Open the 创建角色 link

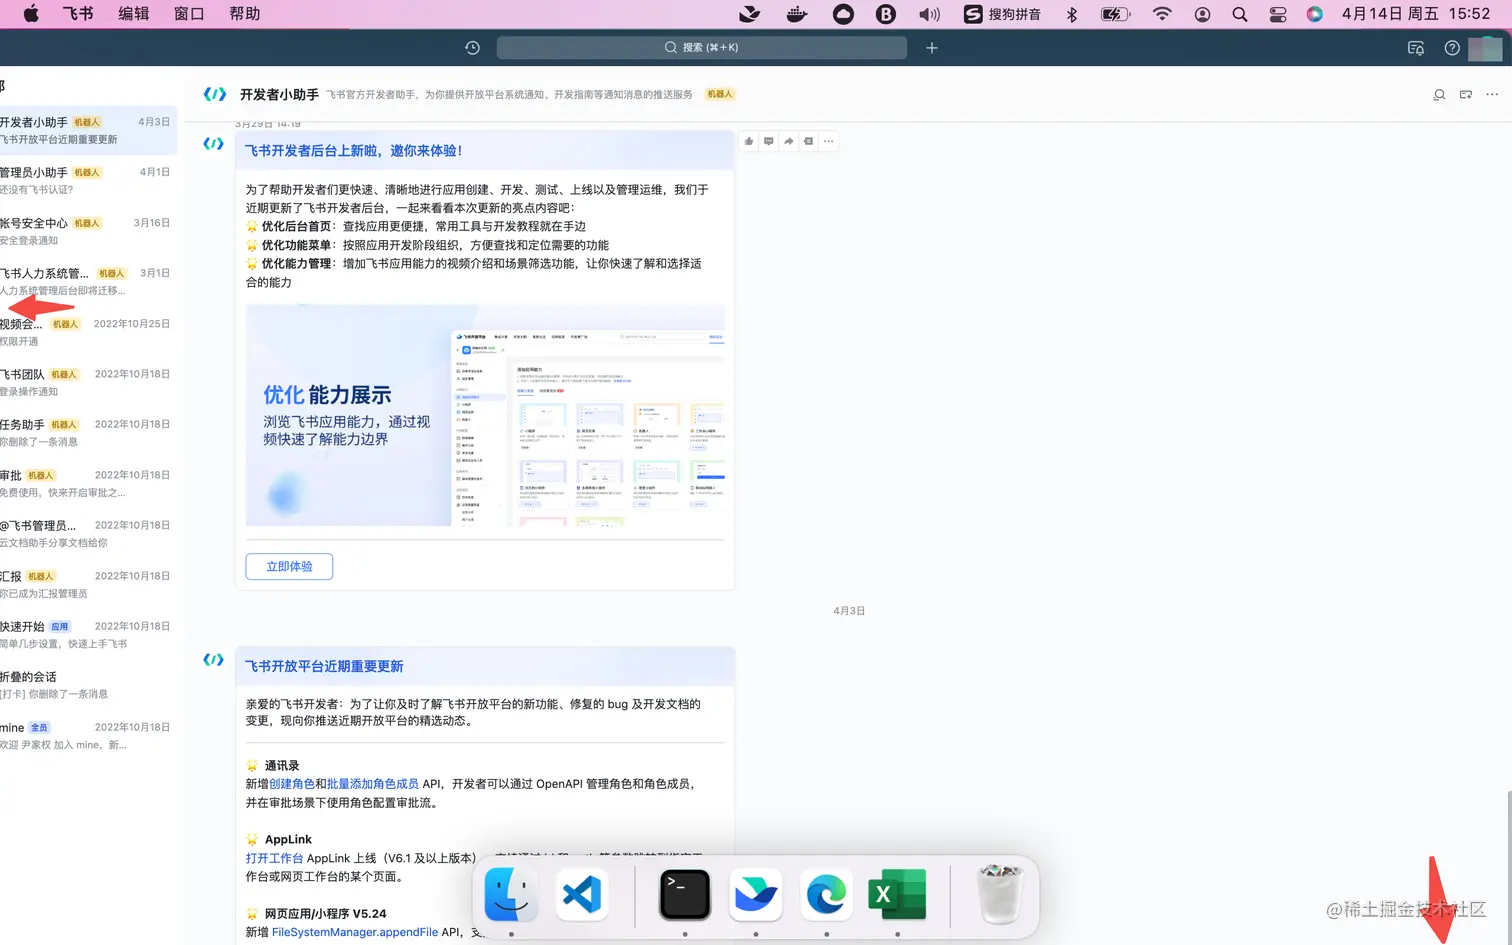point(292,784)
